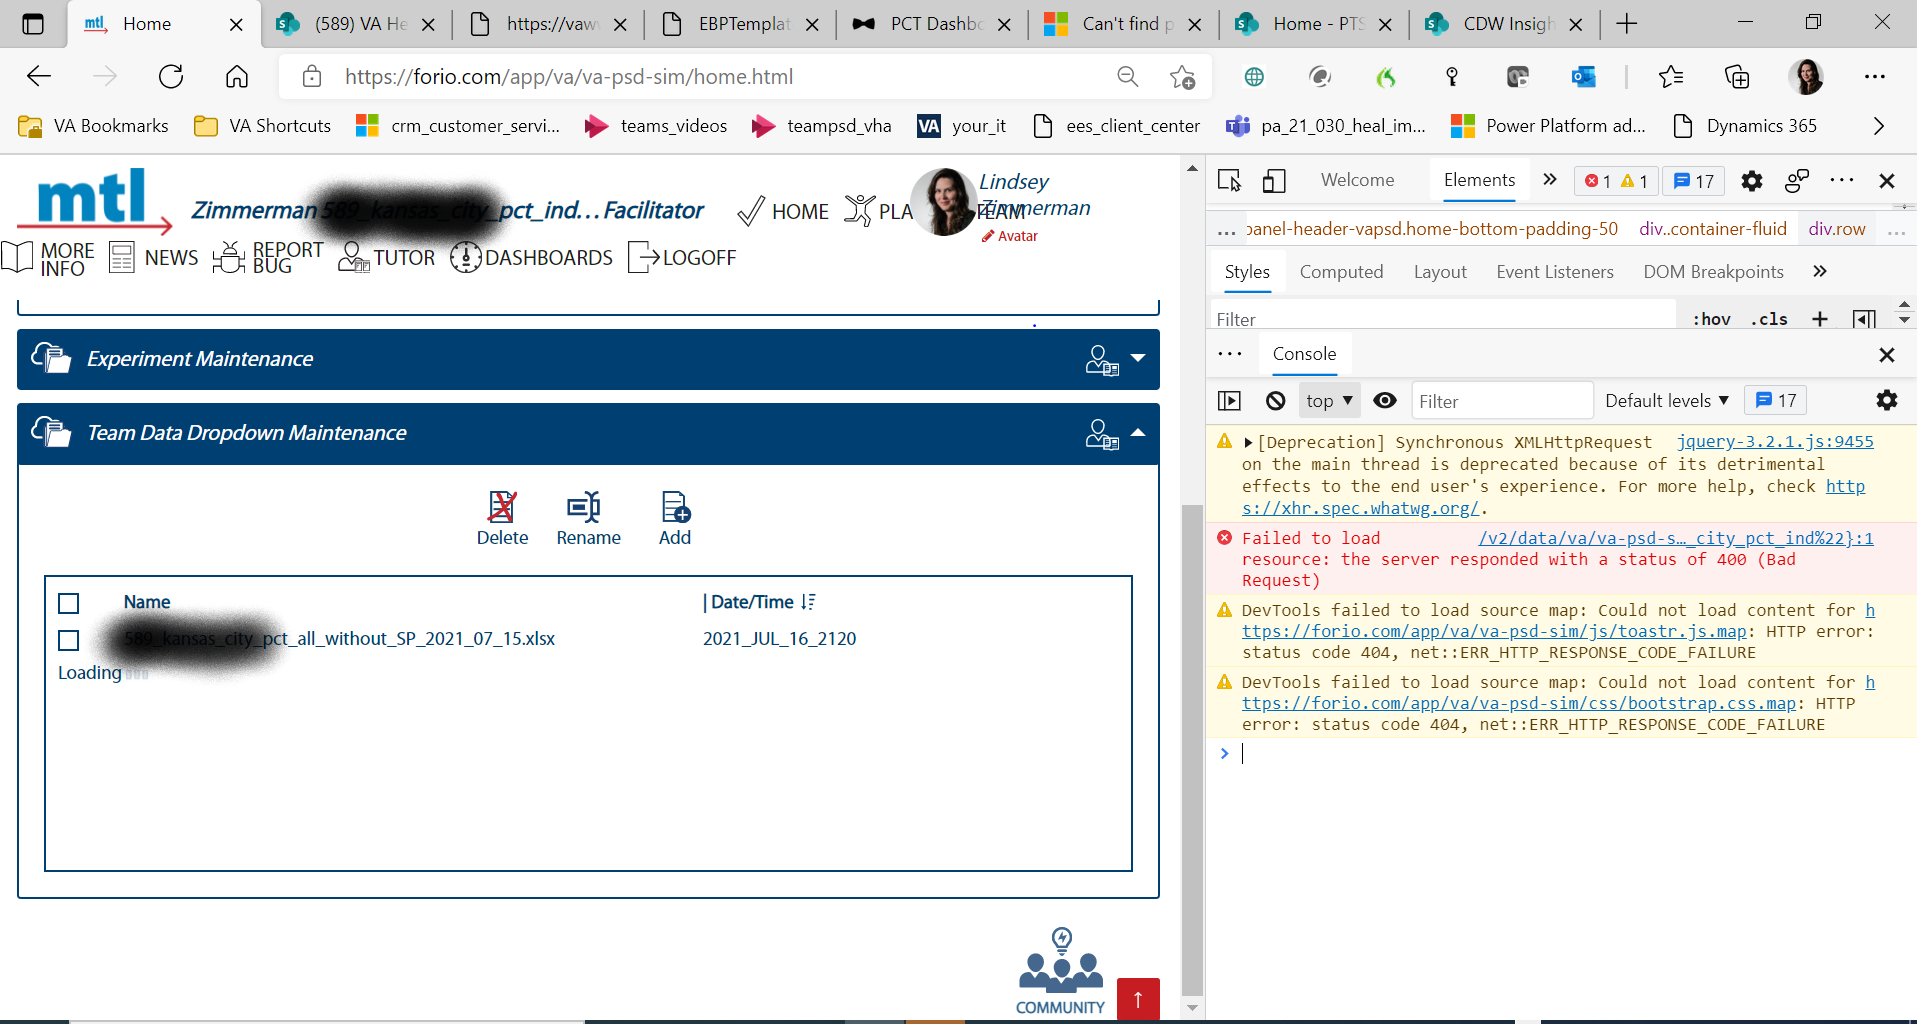The width and height of the screenshot is (1917, 1024).
Task: Open the jquery-3.2.1.js:9455 link in Console
Action: click(x=1773, y=441)
